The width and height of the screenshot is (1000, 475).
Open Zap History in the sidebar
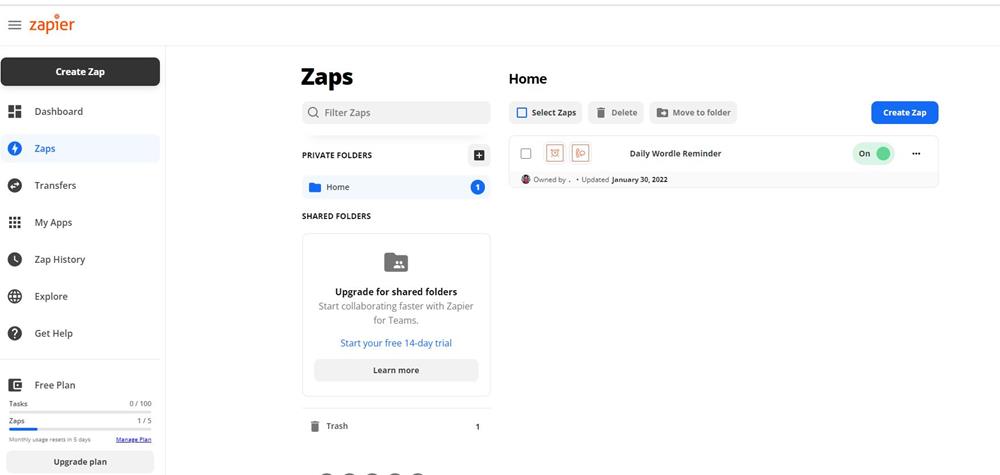tap(80, 259)
